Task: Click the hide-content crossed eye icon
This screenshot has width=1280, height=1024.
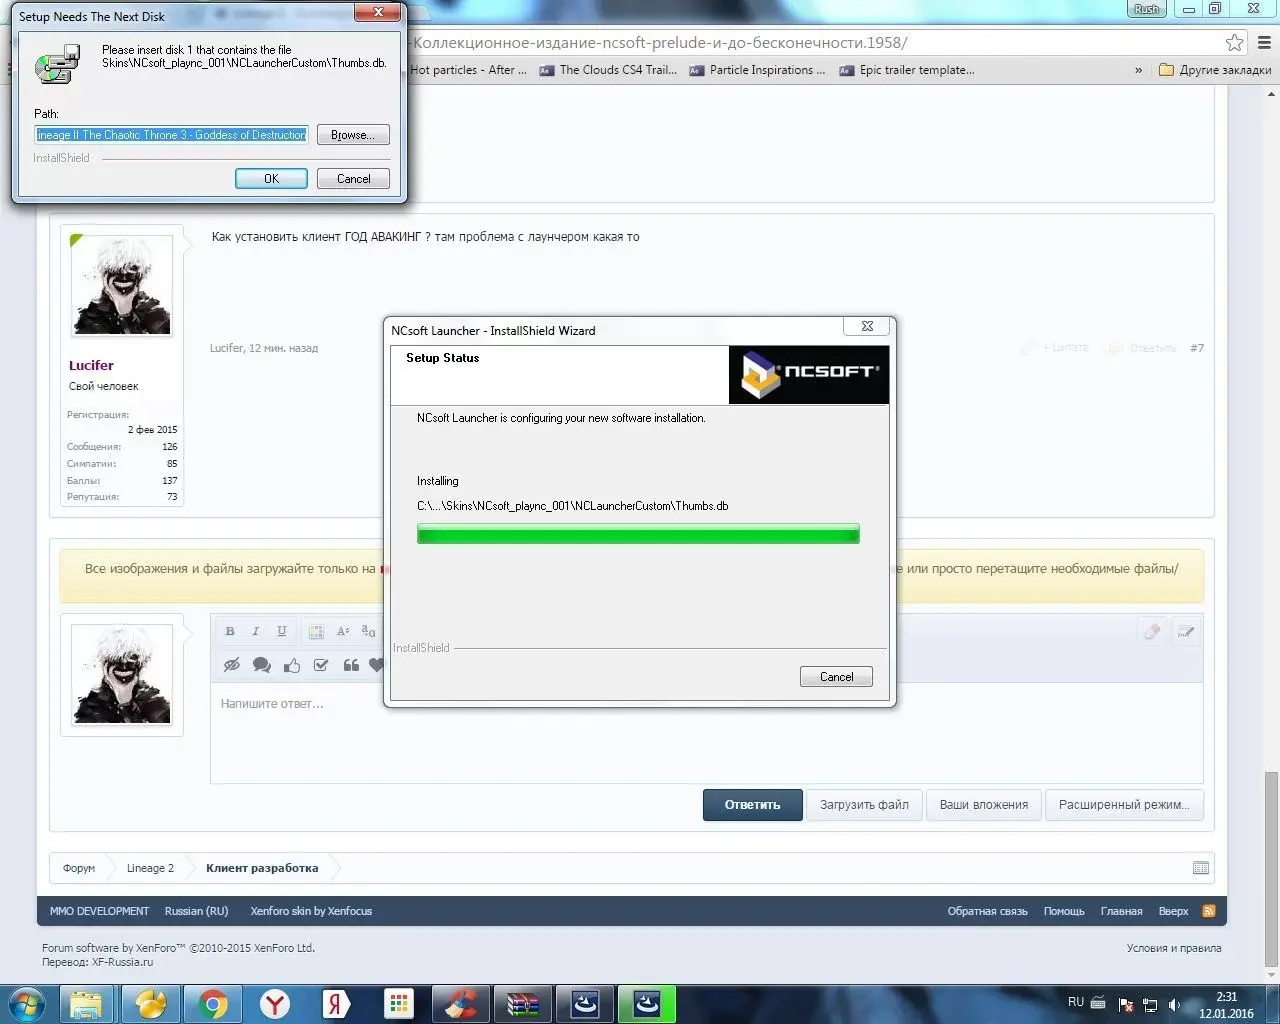Action: click(x=232, y=665)
